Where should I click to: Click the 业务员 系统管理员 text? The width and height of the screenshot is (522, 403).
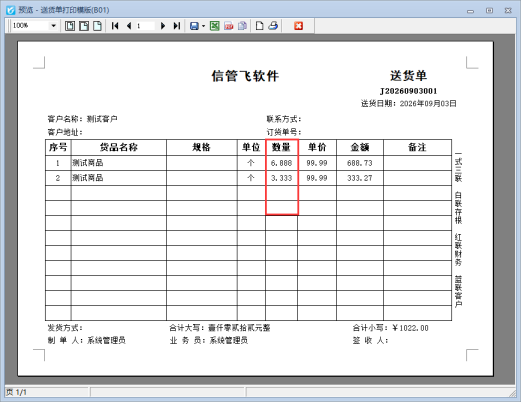point(209,340)
